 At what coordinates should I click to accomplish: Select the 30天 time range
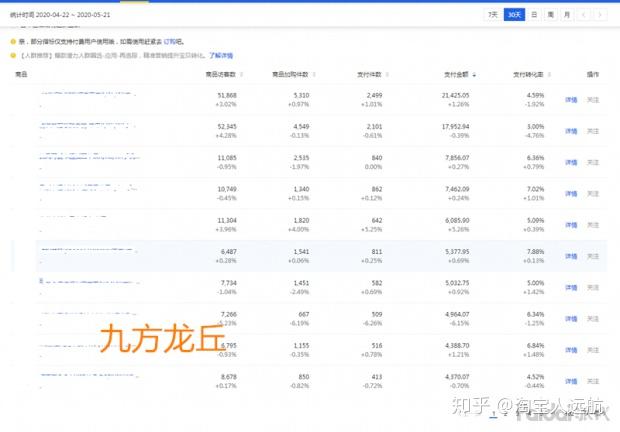pyautogui.click(x=514, y=15)
